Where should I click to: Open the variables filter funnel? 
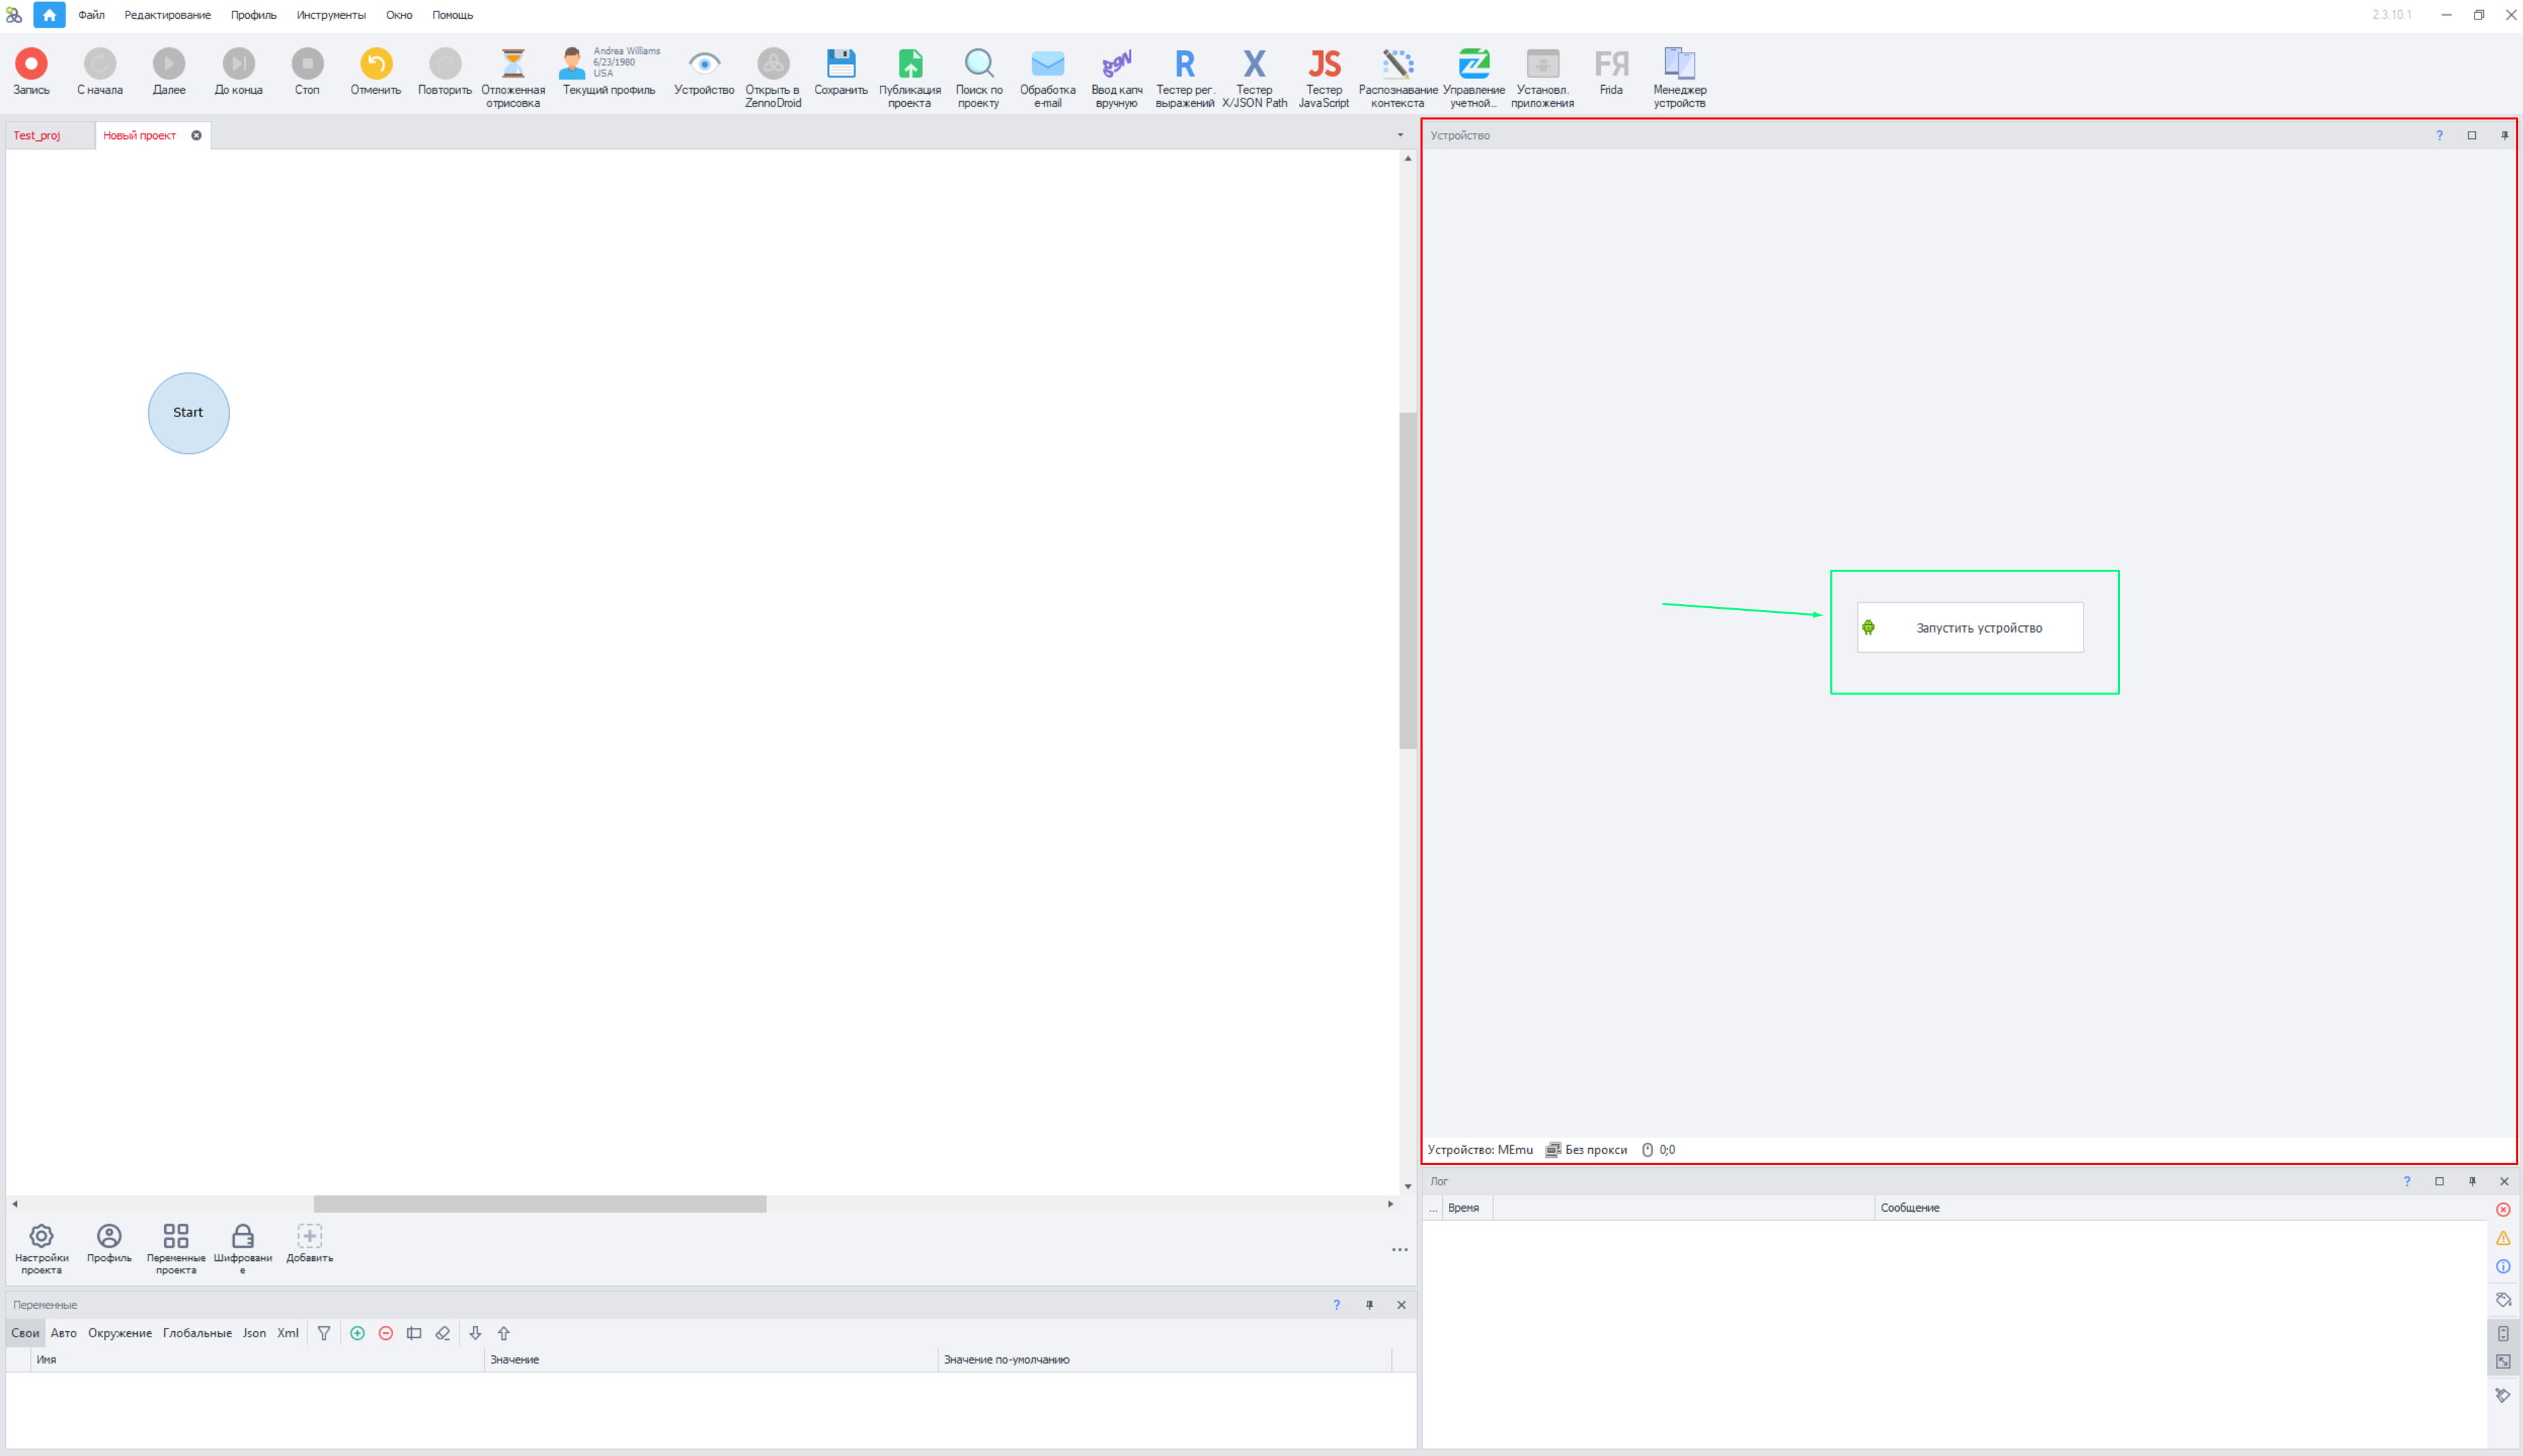click(324, 1333)
